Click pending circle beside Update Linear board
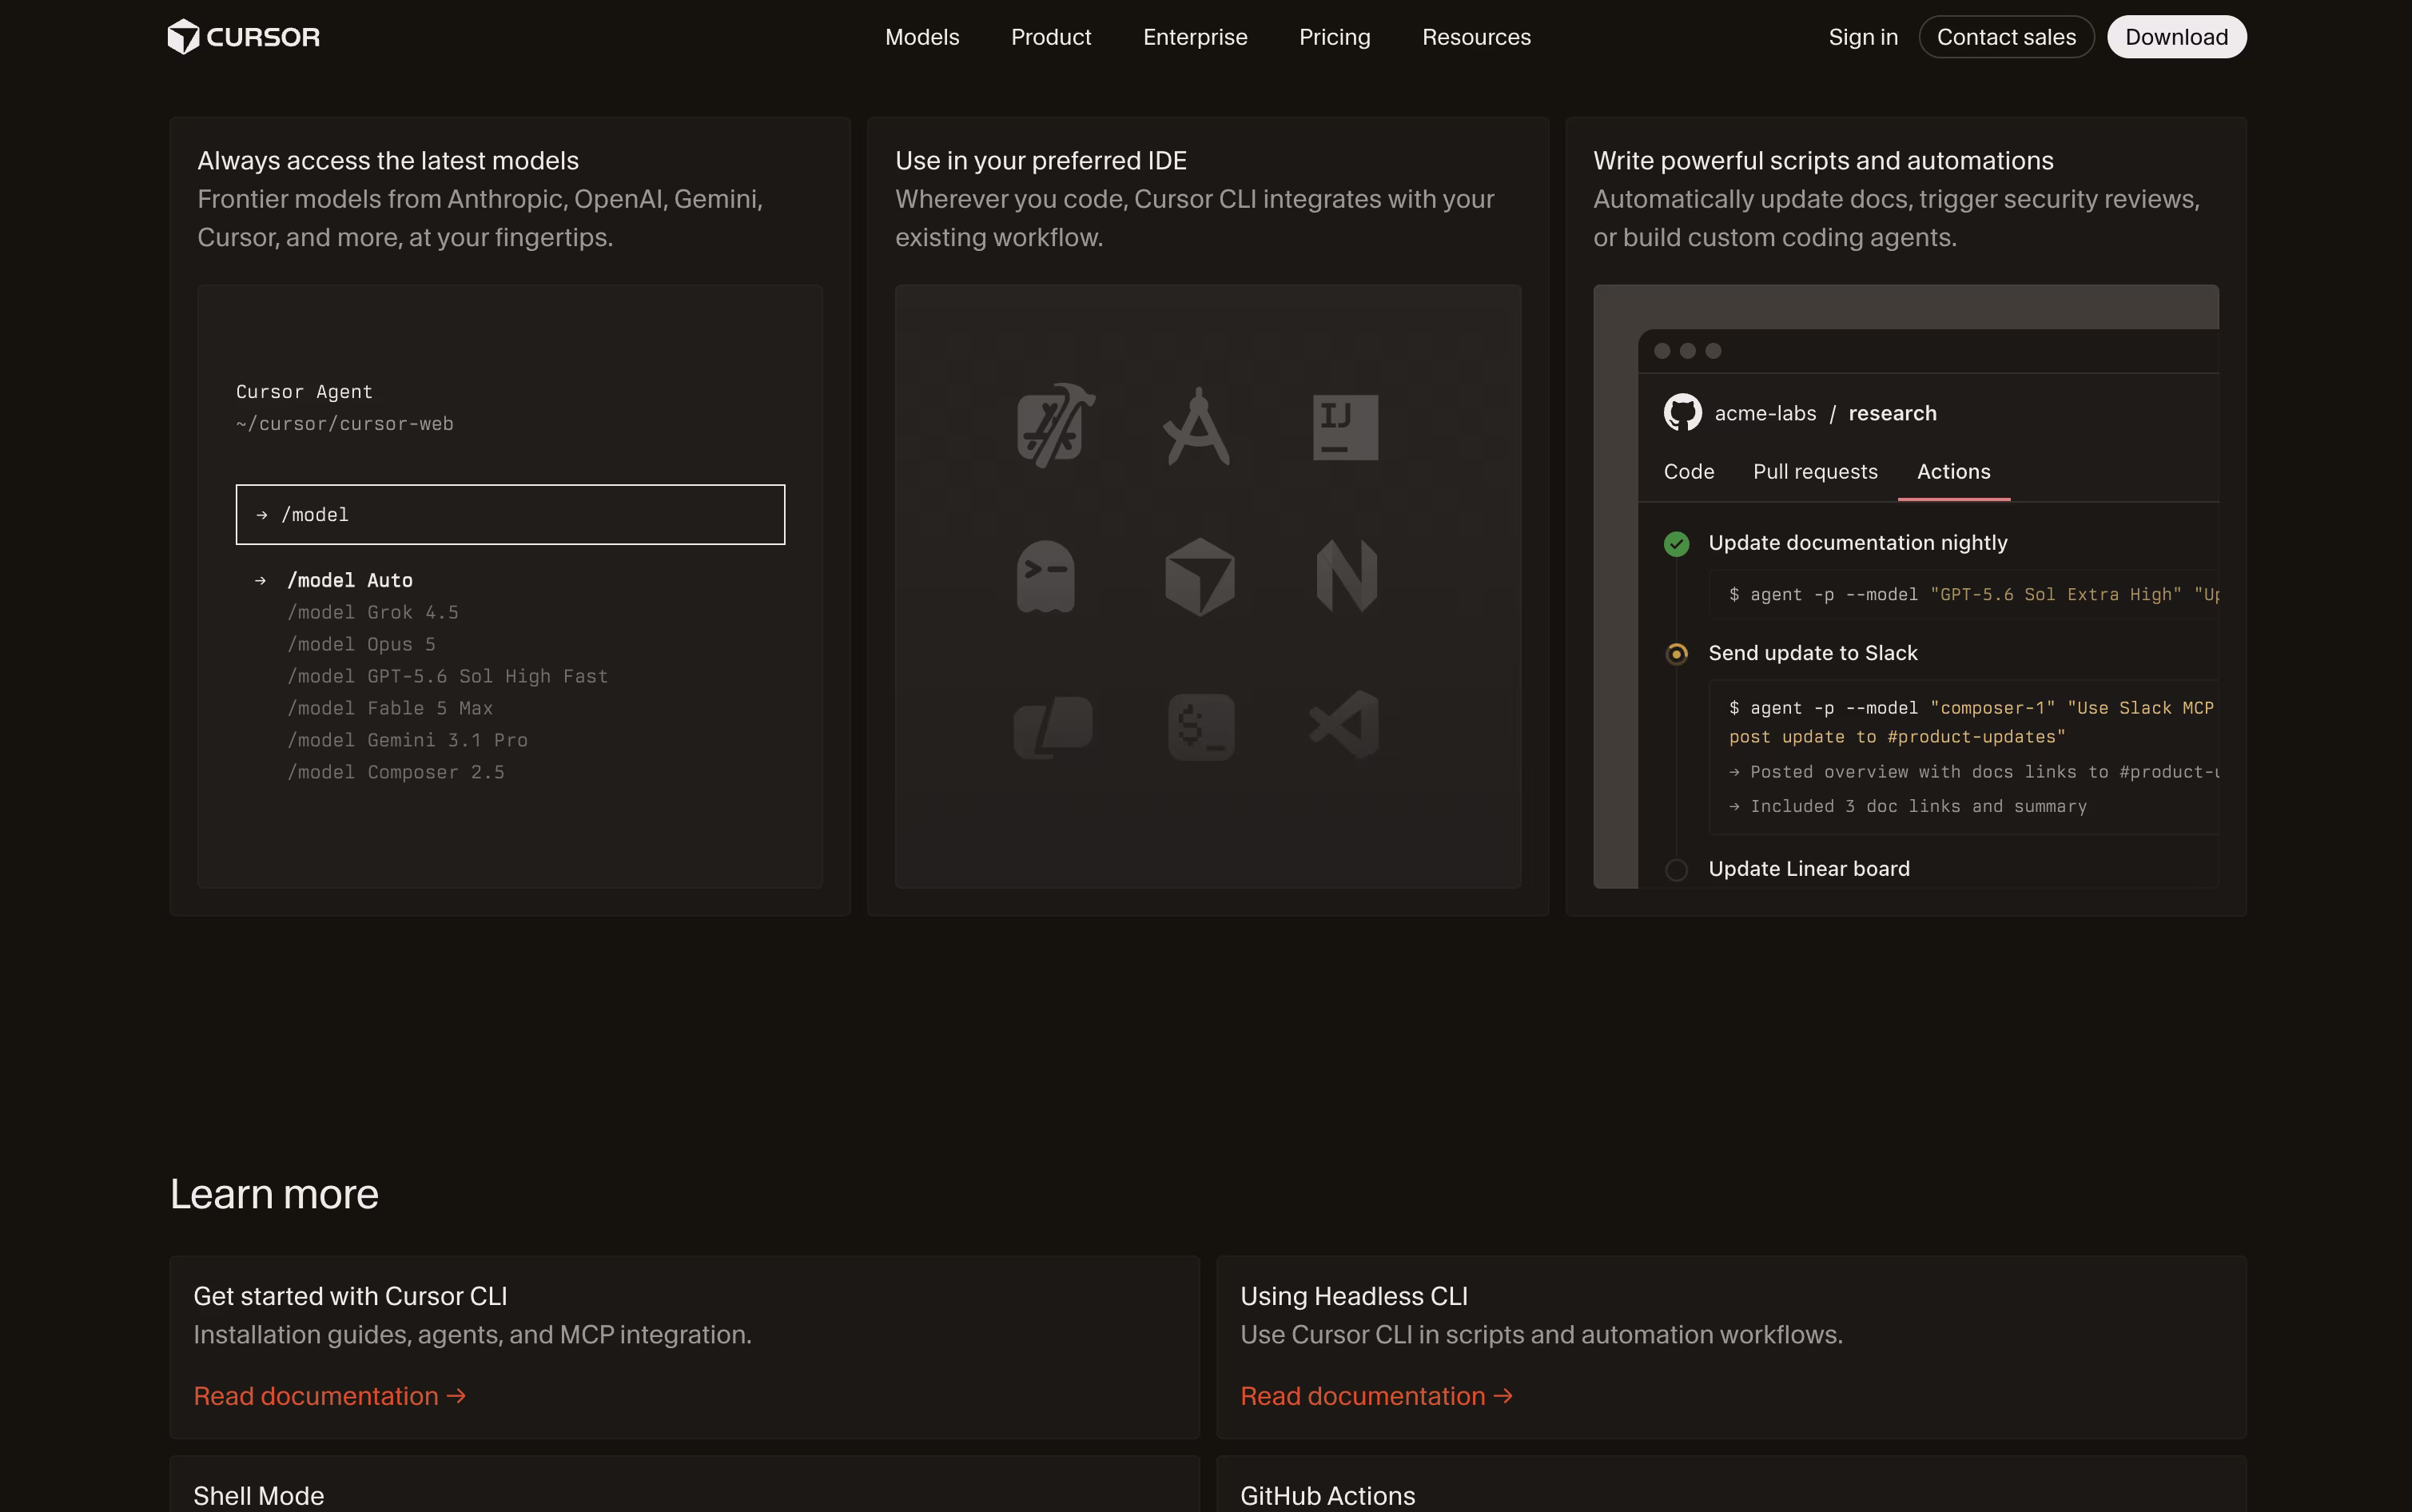2412x1512 pixels. 1676,870
